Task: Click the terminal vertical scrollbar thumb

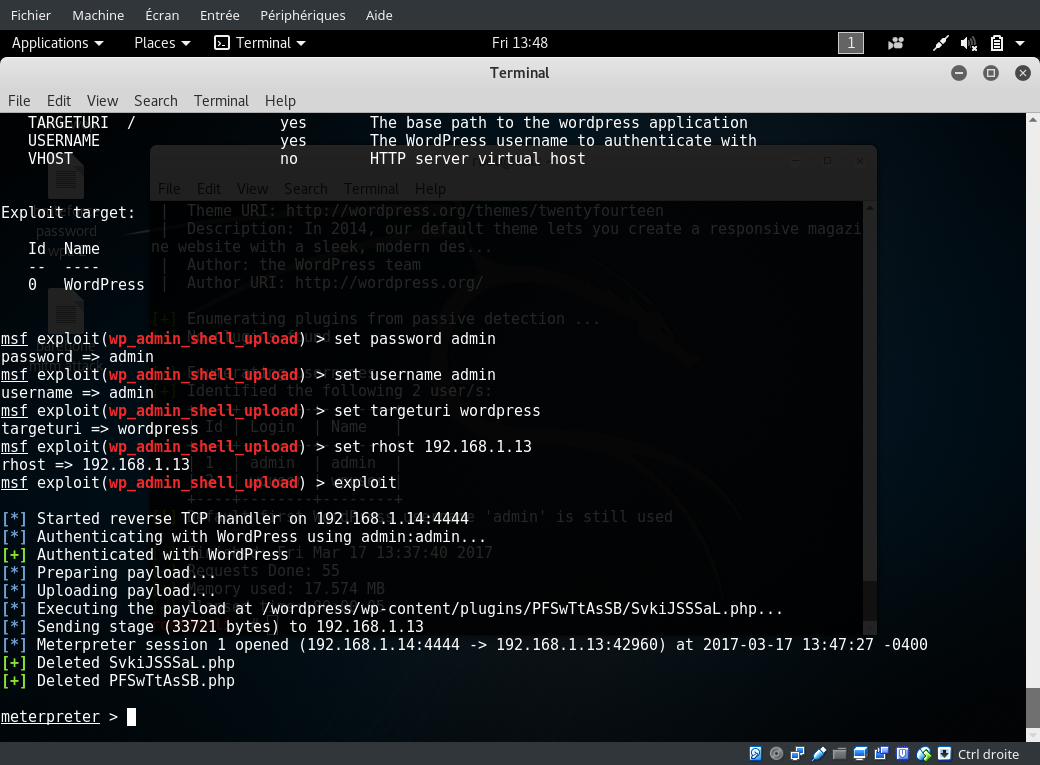Action: (1033, 708)
